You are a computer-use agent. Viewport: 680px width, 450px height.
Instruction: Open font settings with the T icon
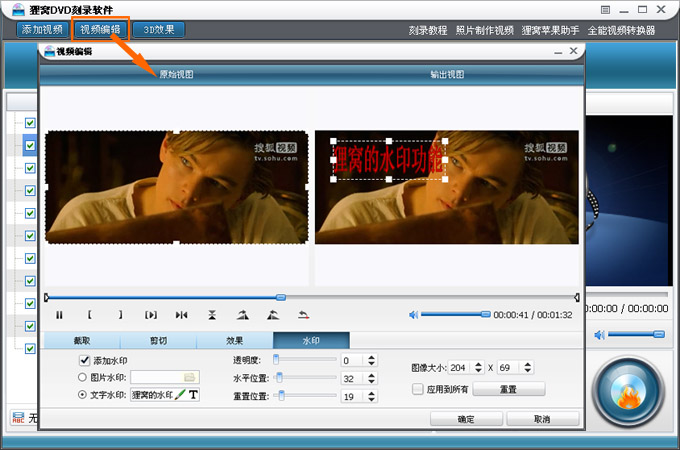[x=193, y=395]
